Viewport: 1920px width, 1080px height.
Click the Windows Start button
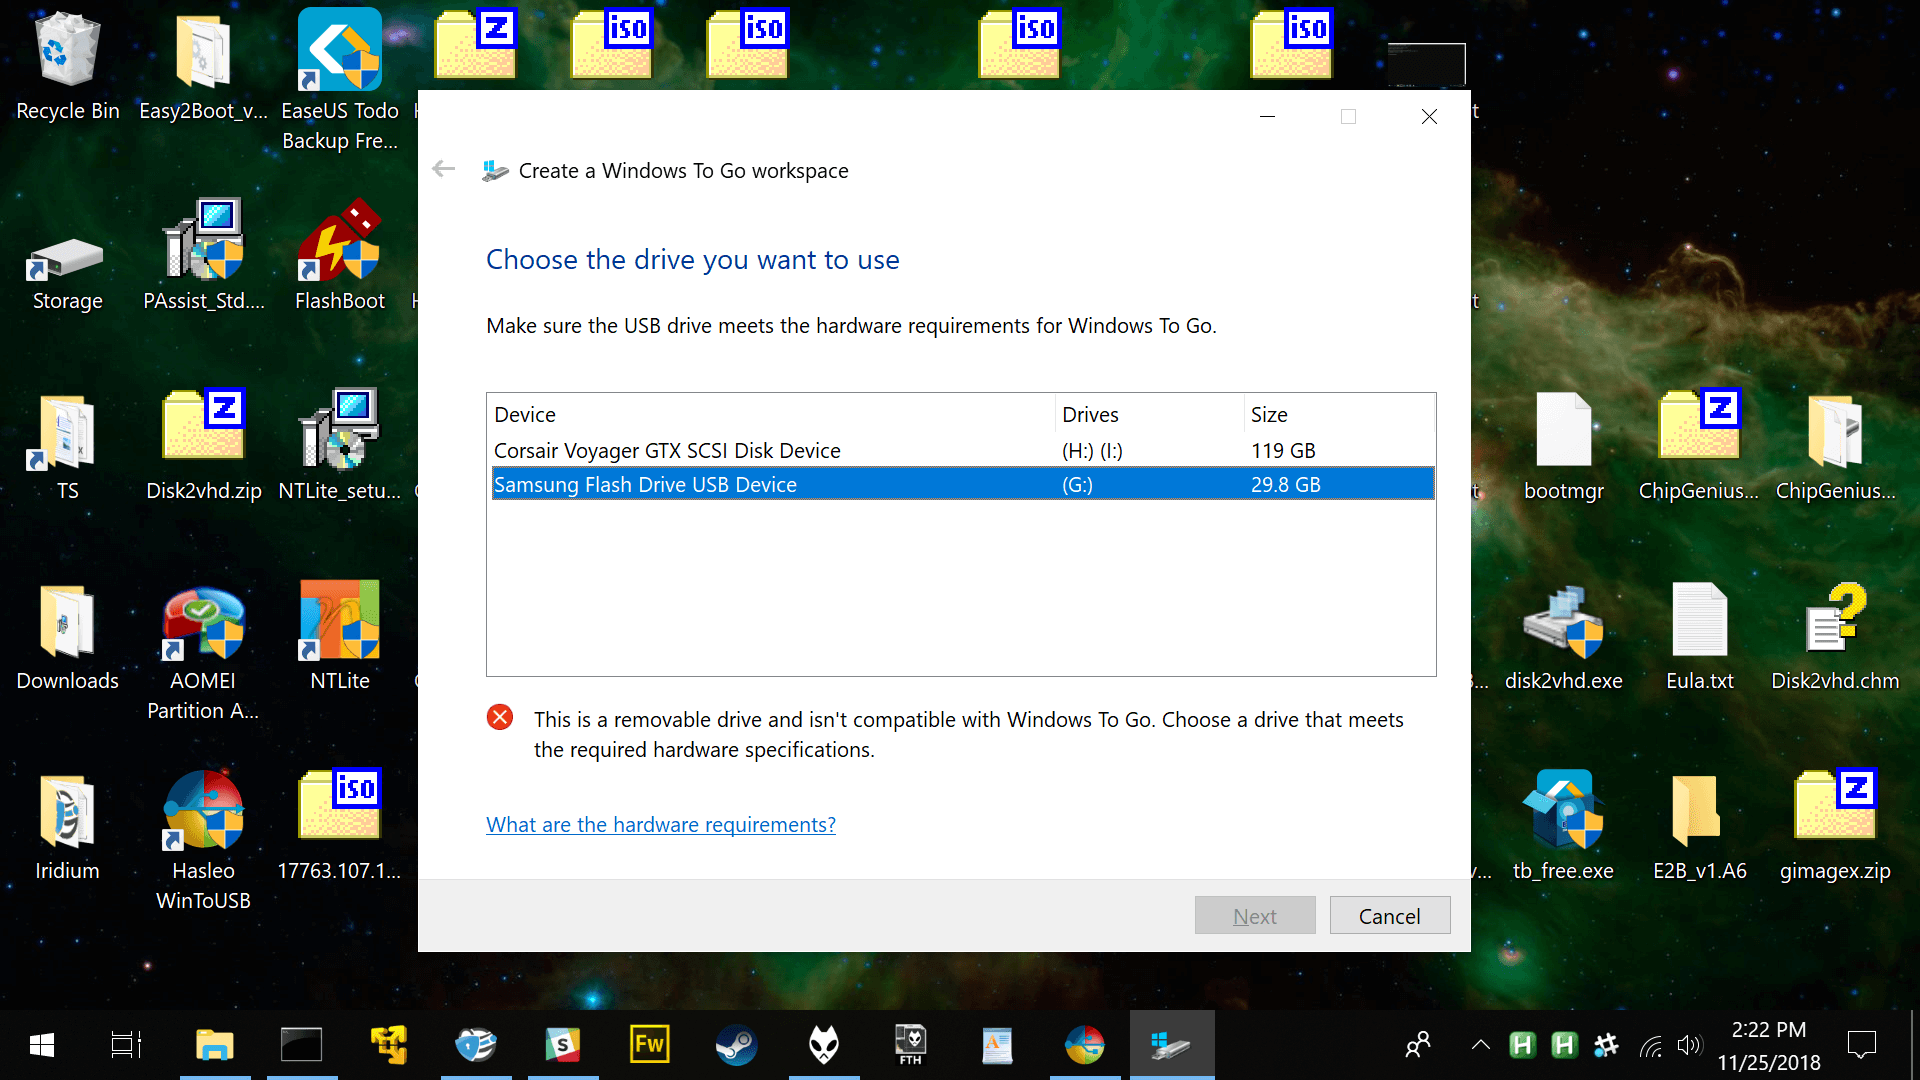coord(42,1045)
